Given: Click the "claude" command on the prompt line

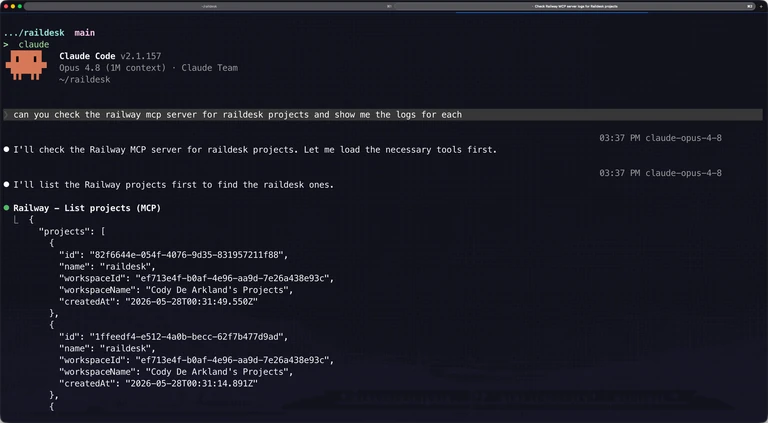Looking at the screenshot, I should click(x=34, y=45).
